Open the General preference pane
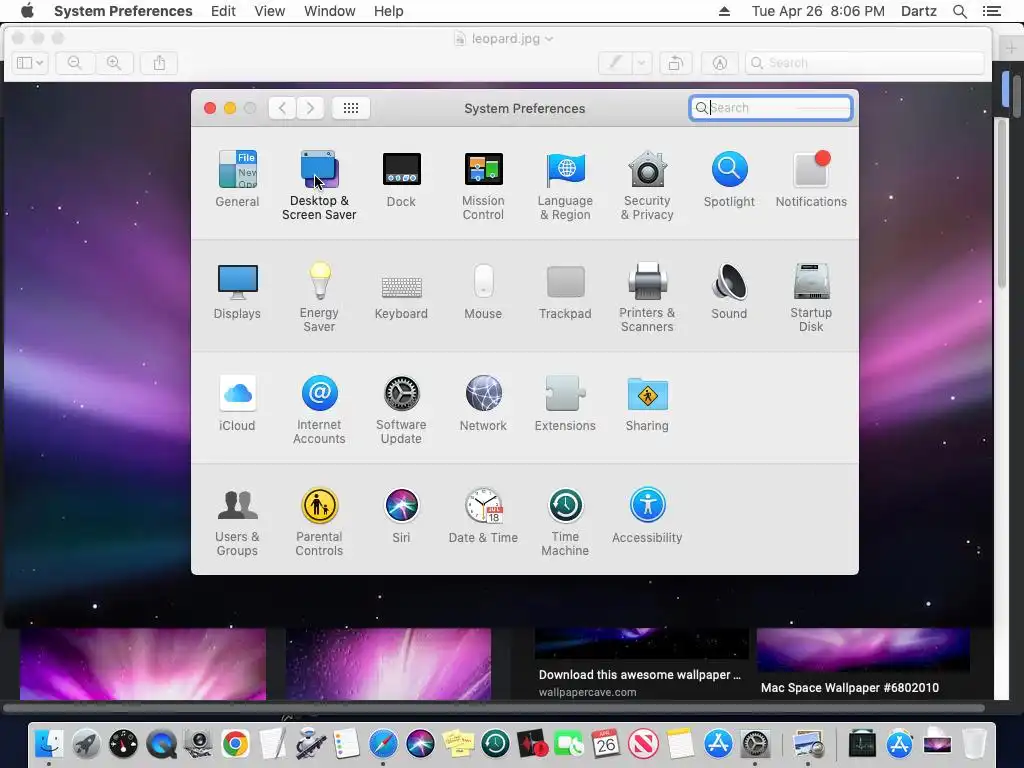The width and height of the screenshot is (1024, 768). click(237, 179)
